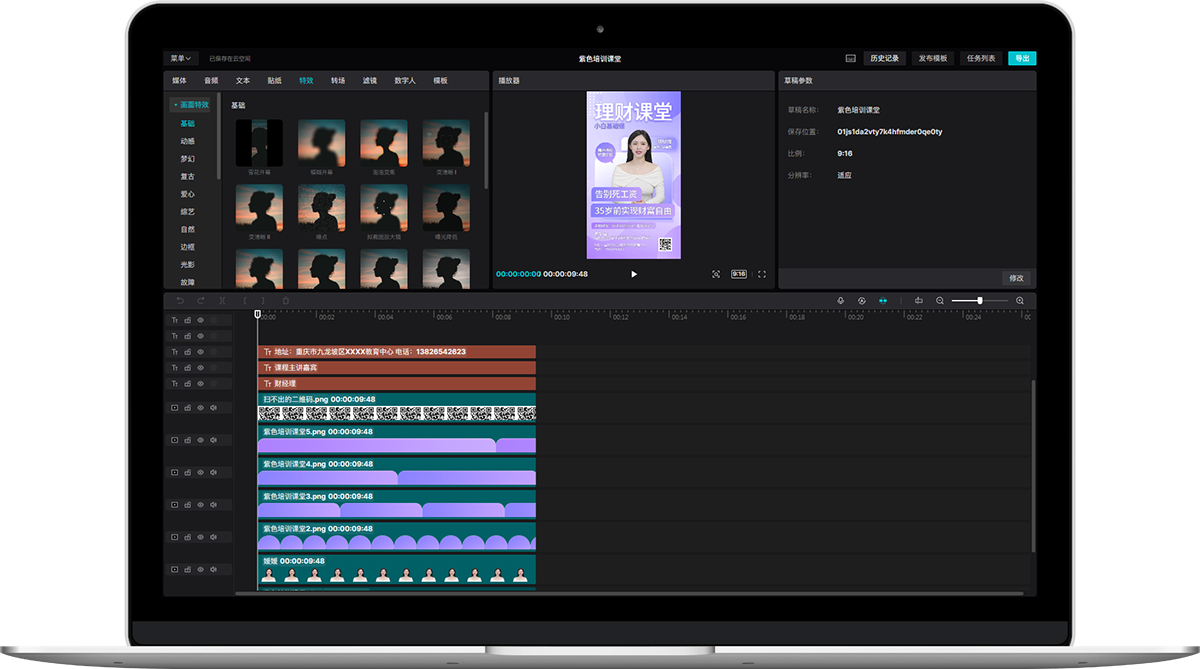This screenshot has height=669, width=1200.
Task: Play the video preview
Action: click(x=634, y=274)
